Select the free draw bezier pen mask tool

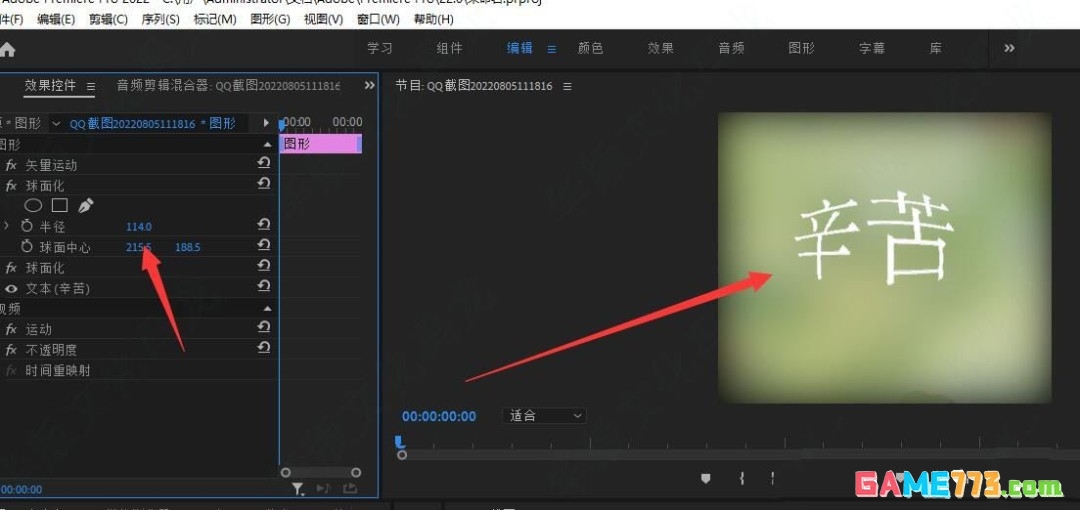point(85,205)
